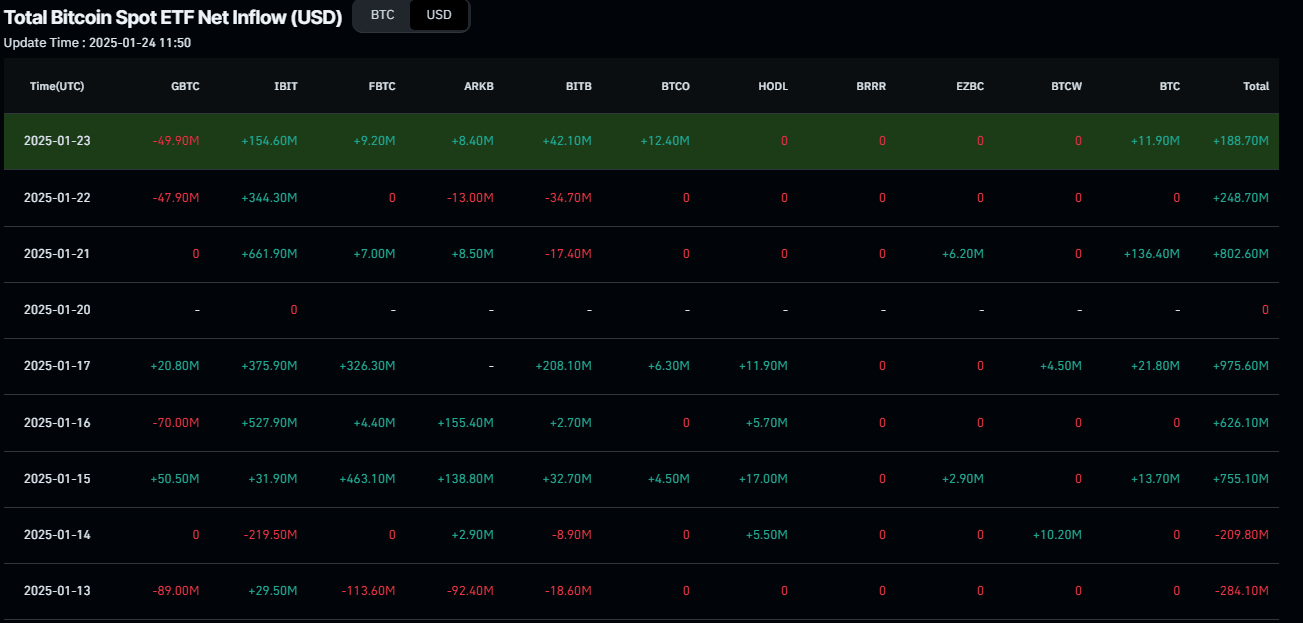The height and width of the screenshot is (623, 1303).
Task: Click the IBIT column header
Action: pyautogui.click(x=285, y=86)
